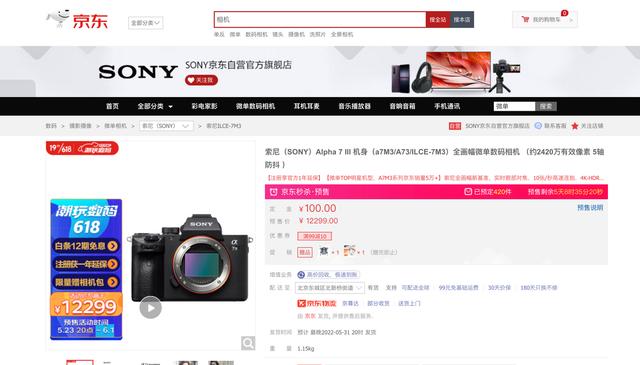Expand 全部分类 in the black nav bar
Screen dimensions: 640x365
coord(155,106)
